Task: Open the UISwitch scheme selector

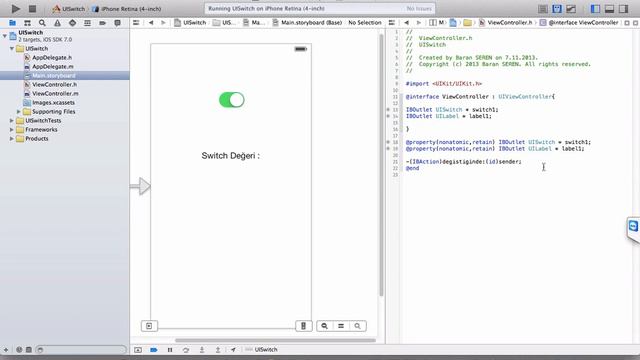Action: 69,9
